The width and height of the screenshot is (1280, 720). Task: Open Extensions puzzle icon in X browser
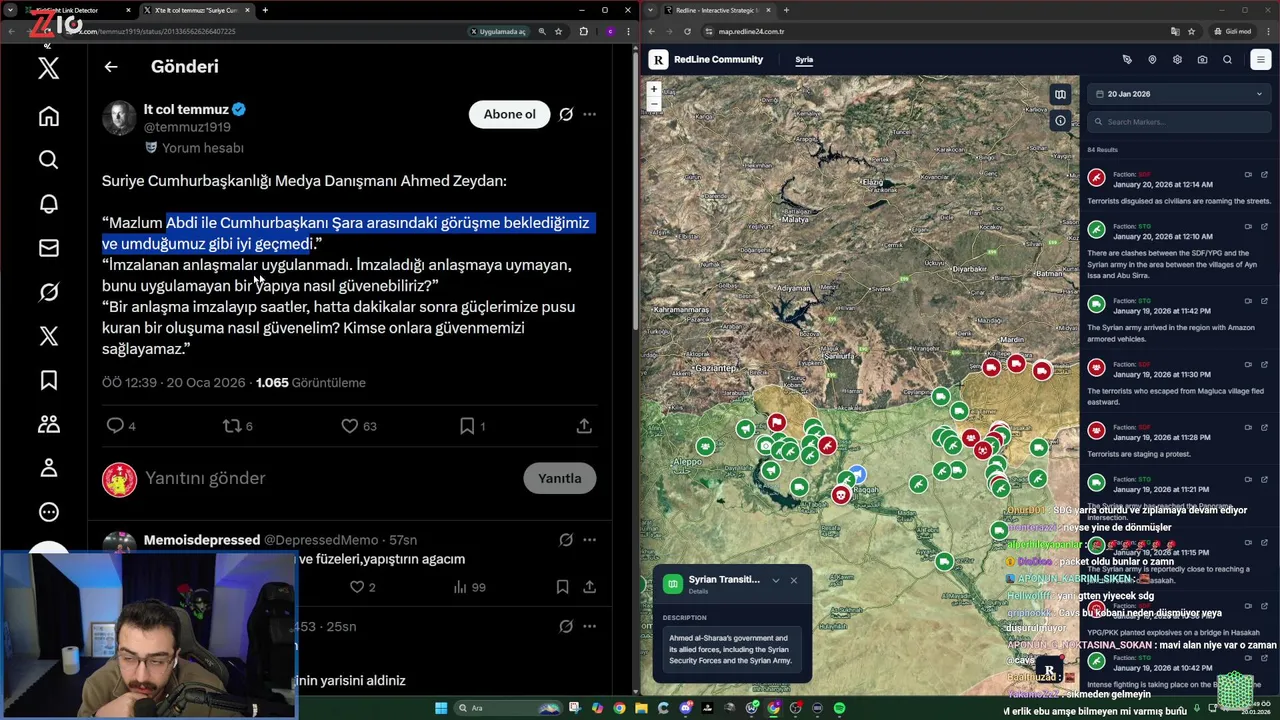(584, 31)
